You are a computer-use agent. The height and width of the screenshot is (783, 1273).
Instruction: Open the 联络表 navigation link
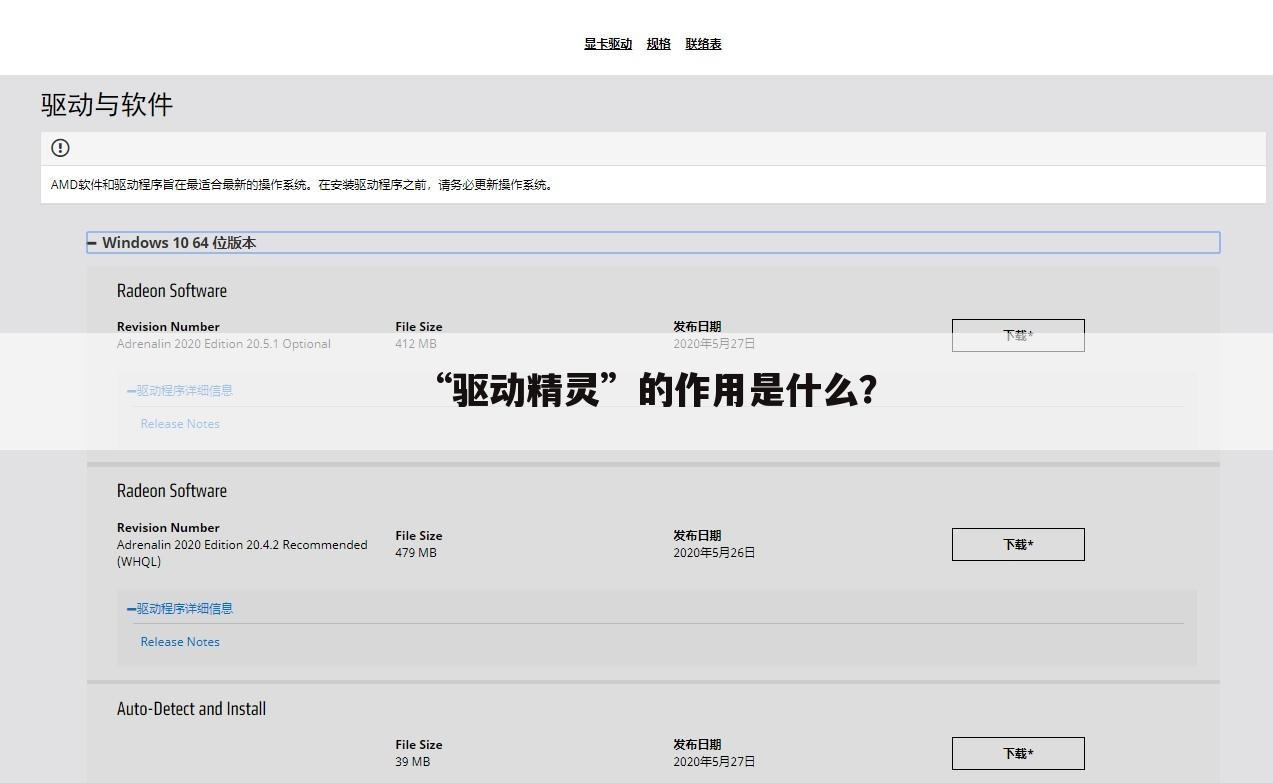click(x=703, y=43)
